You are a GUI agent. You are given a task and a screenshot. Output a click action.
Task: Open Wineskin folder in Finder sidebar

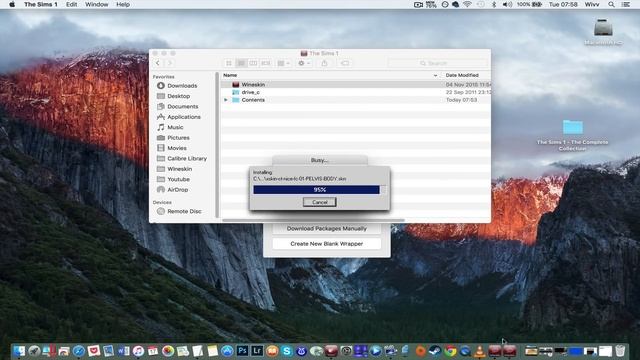click(180, 169)
